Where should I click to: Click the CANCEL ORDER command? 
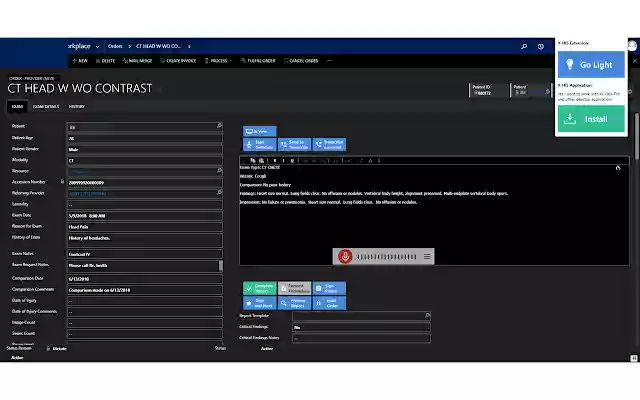coord(301,60)
